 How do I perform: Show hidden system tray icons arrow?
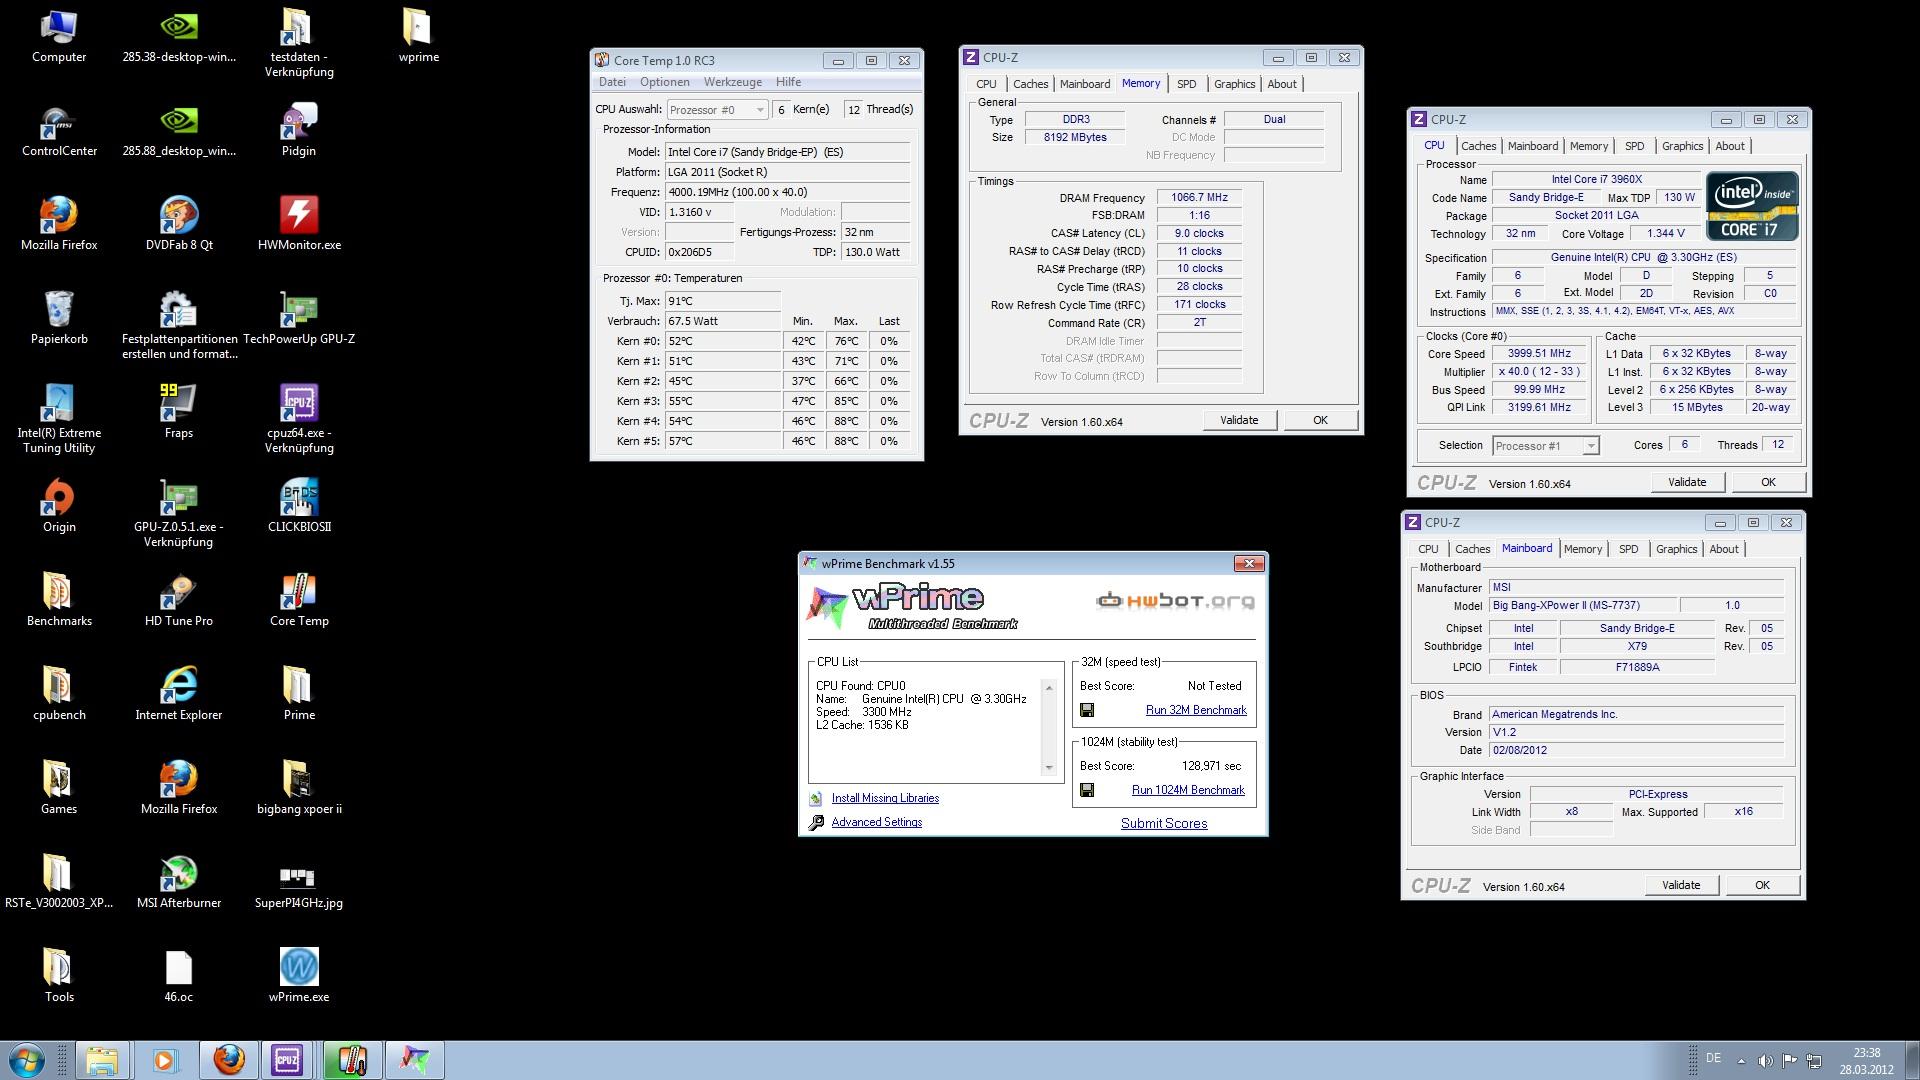coord(1741,1061)
